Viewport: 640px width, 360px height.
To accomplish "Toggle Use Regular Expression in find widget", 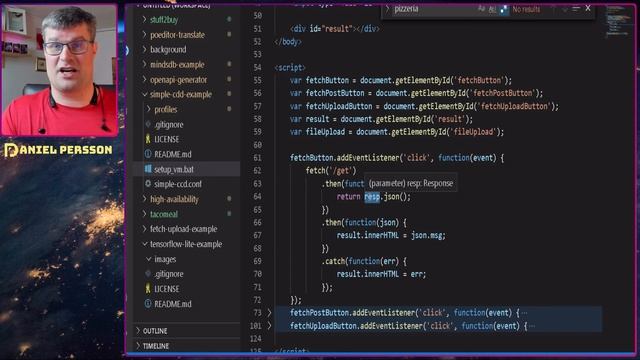I will coord(504,9).
